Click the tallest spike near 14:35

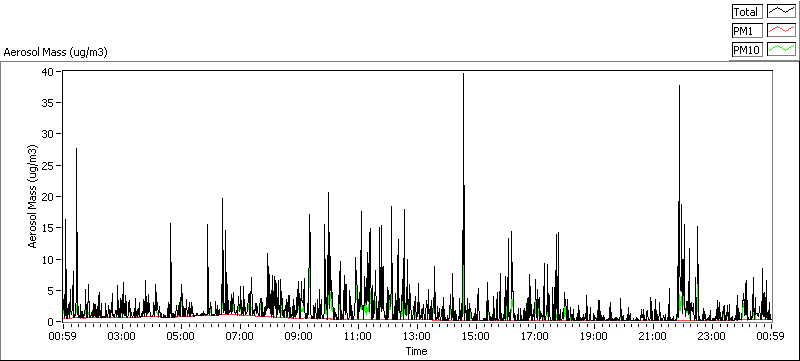point(463,196)
